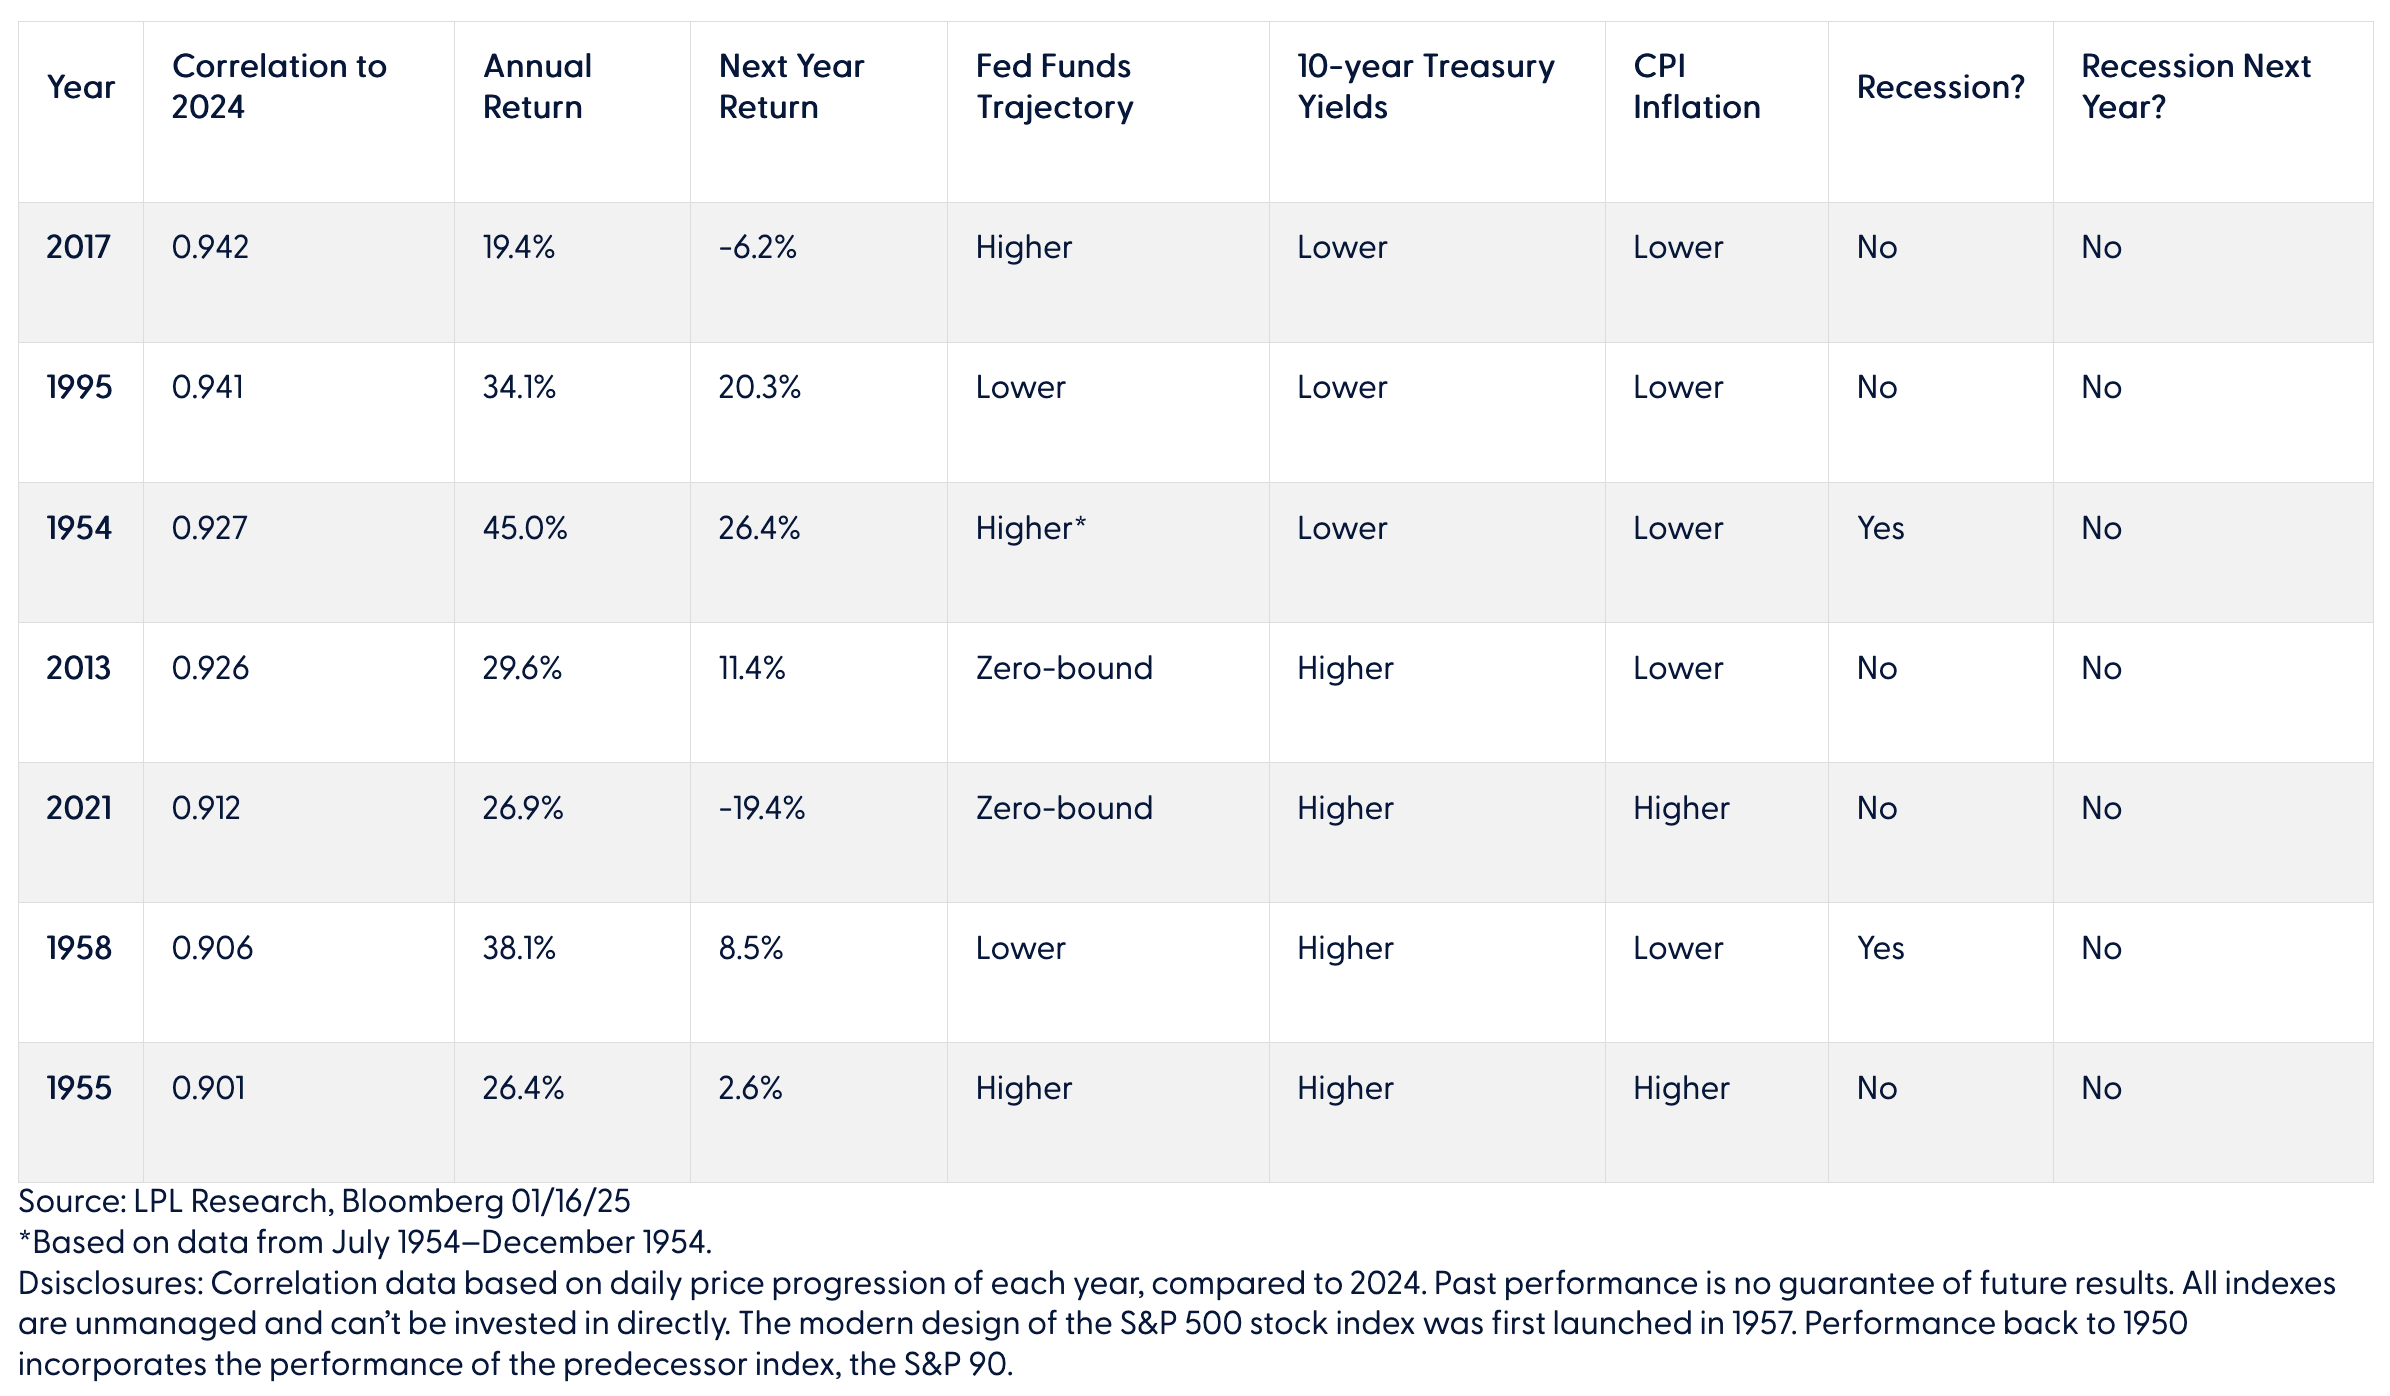
Task: Click the CPI Inflation column header
Action: pos(1696,87)
